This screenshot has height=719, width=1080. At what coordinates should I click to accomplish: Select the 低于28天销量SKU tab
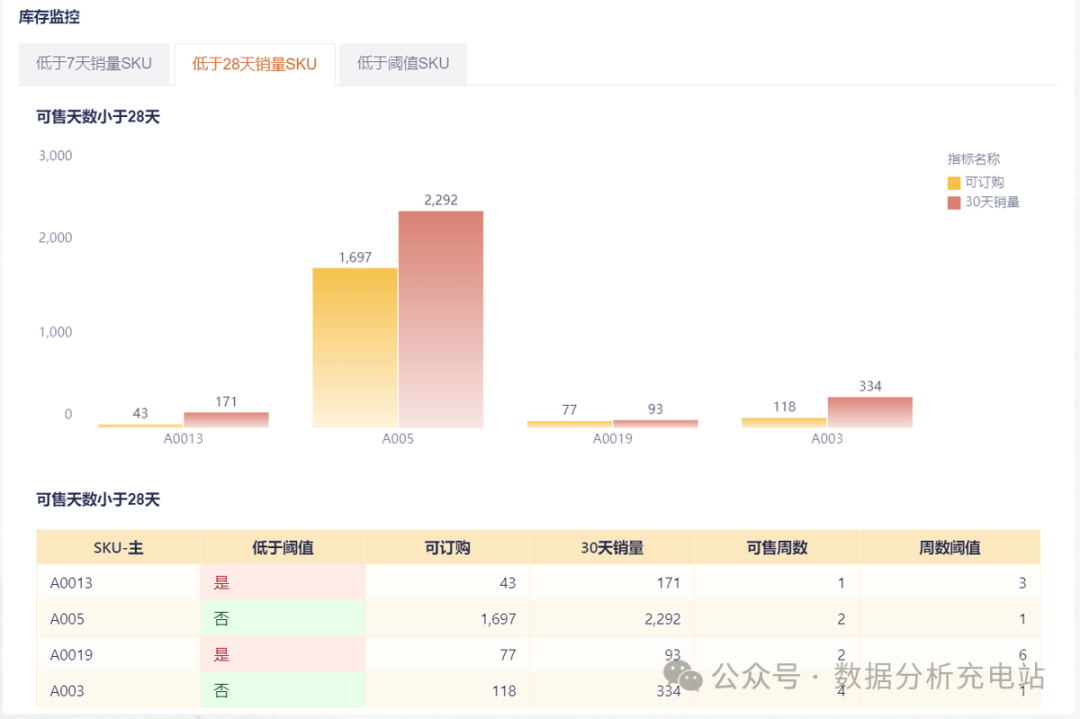(254, 64)
